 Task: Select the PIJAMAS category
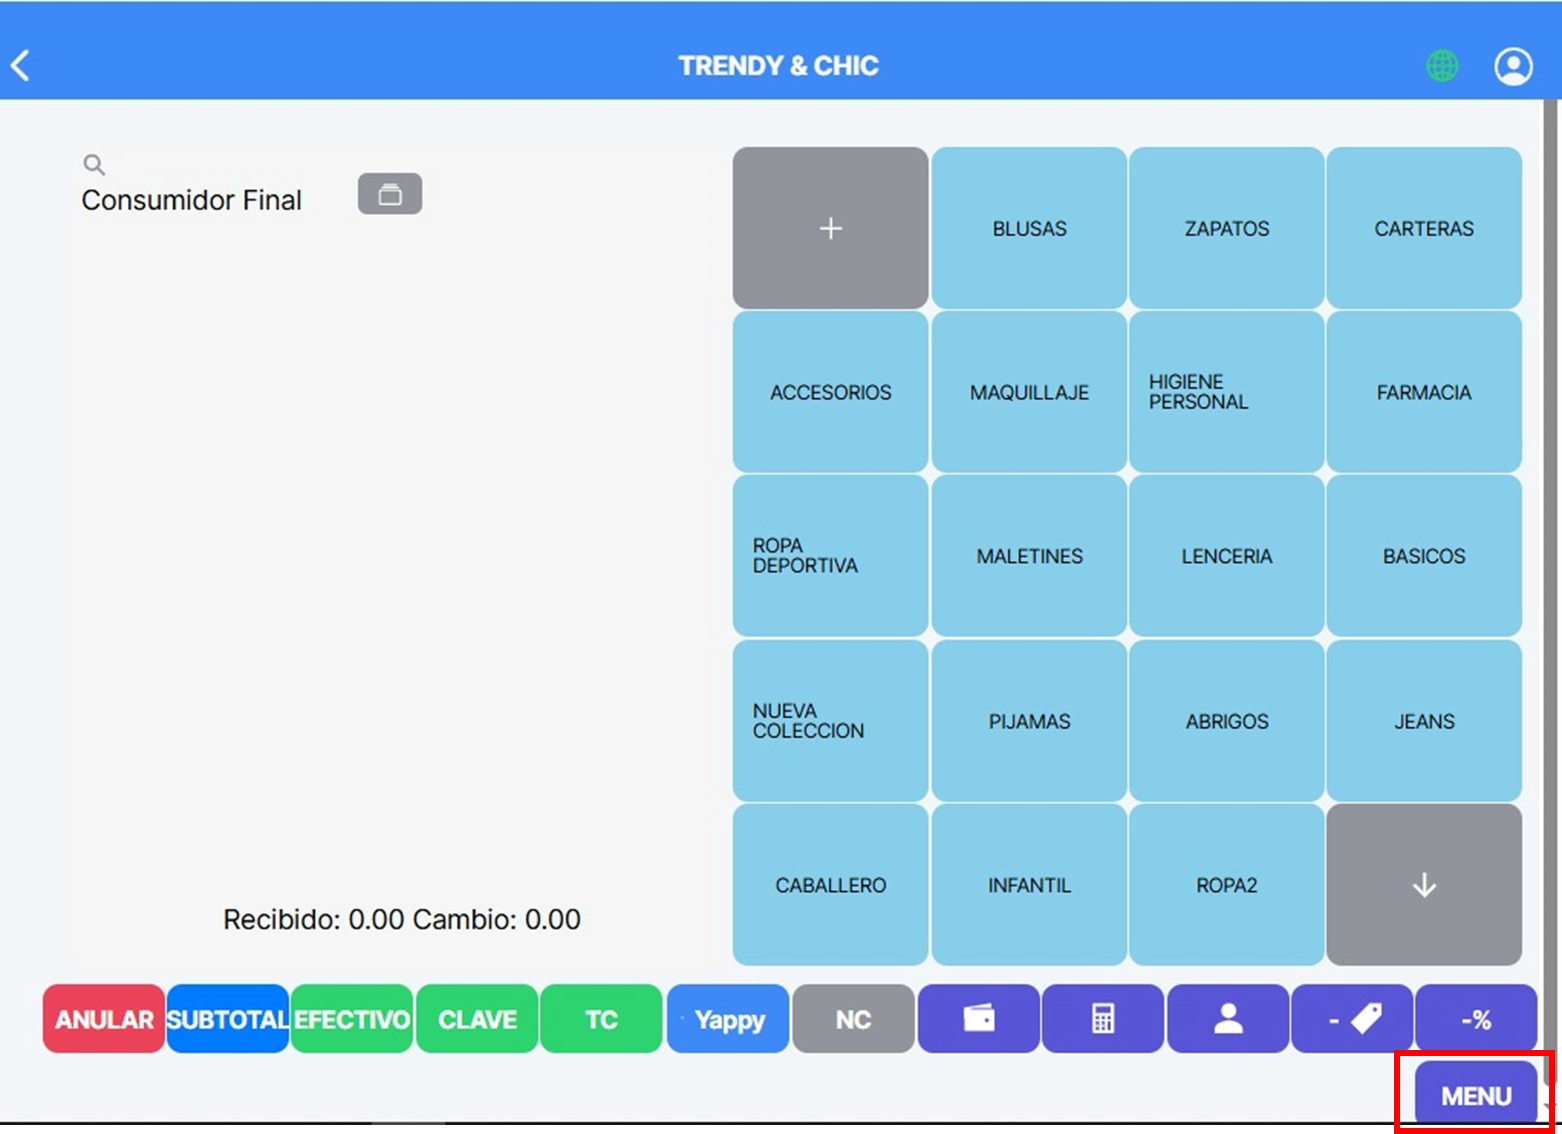tap(1029, 721)
